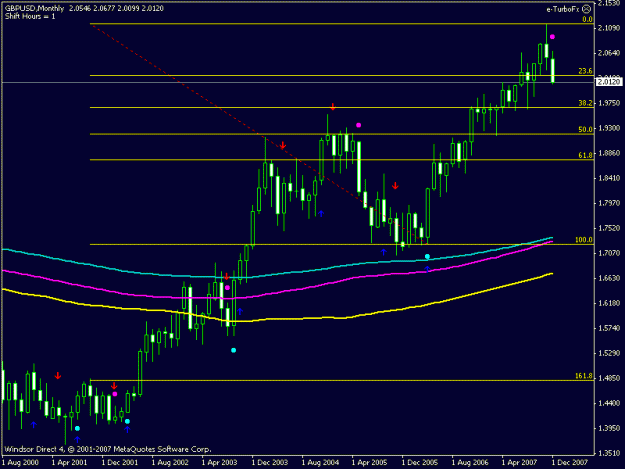Click the 1.6630 price scale value
Image resolution: width=625 pixels, height=469 pixels.
tap(609, 278)
